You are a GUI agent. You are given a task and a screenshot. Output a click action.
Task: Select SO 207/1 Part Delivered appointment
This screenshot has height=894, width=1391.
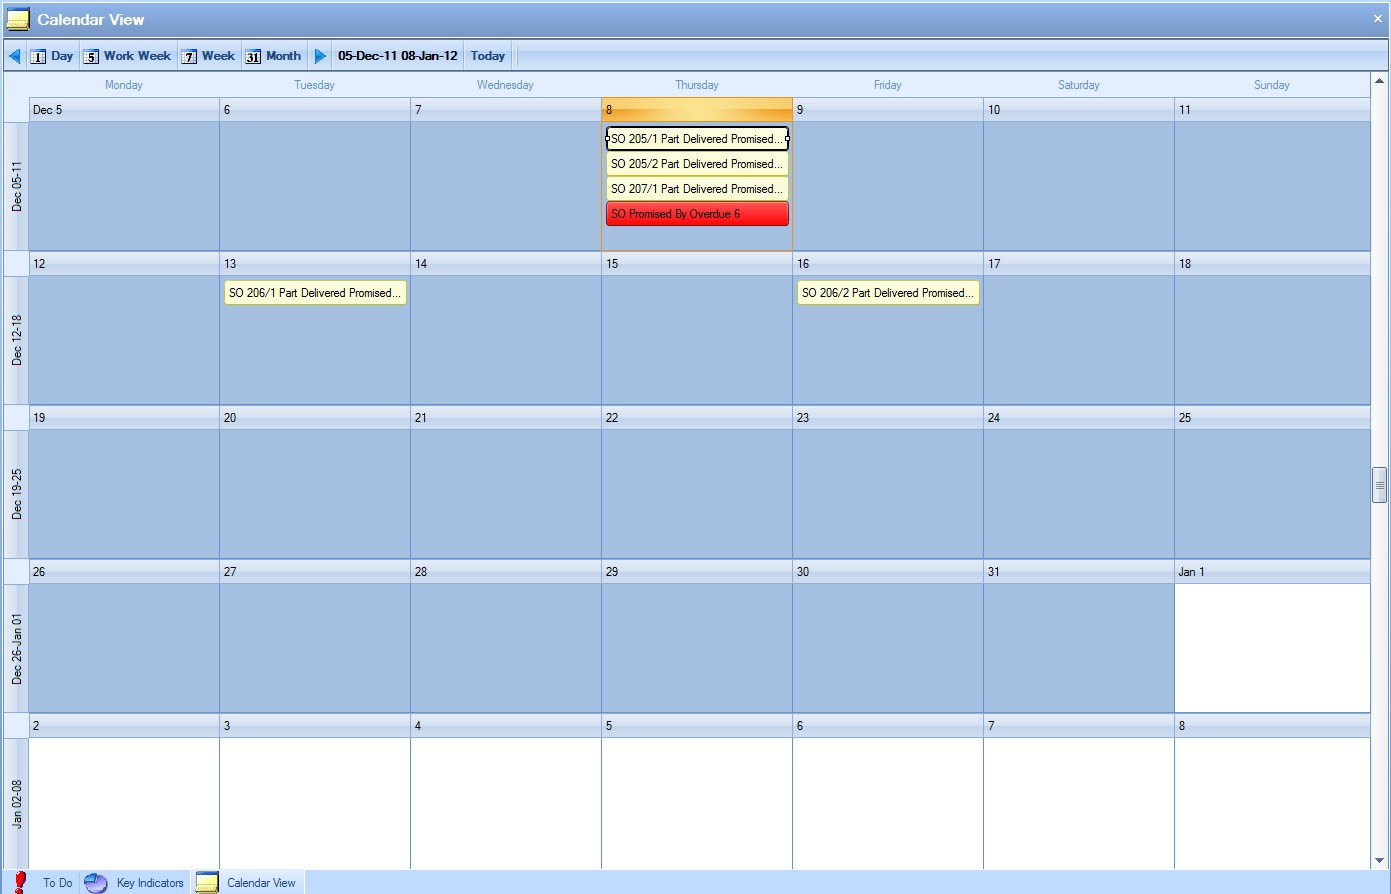pos(697,189)
